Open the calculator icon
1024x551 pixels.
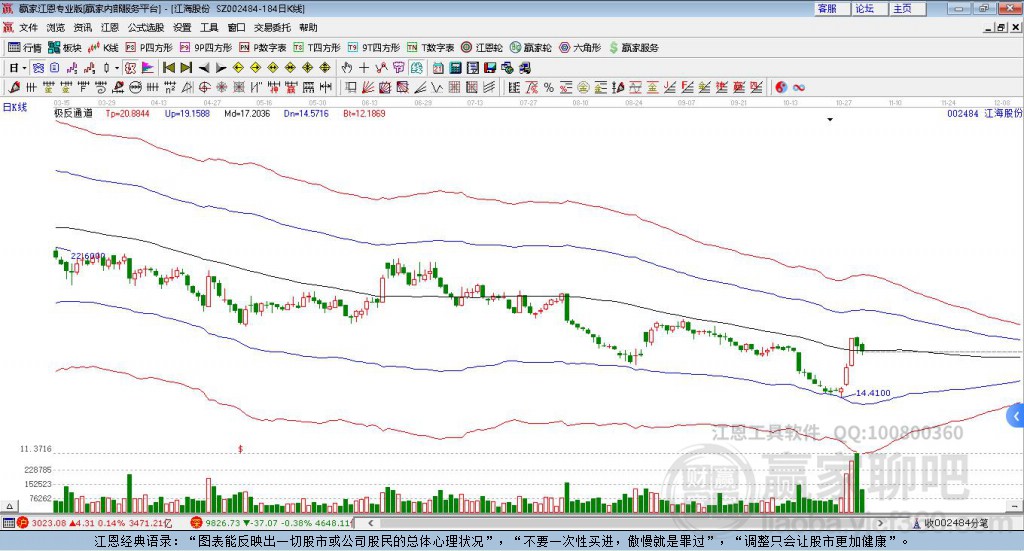pos(455,67)
